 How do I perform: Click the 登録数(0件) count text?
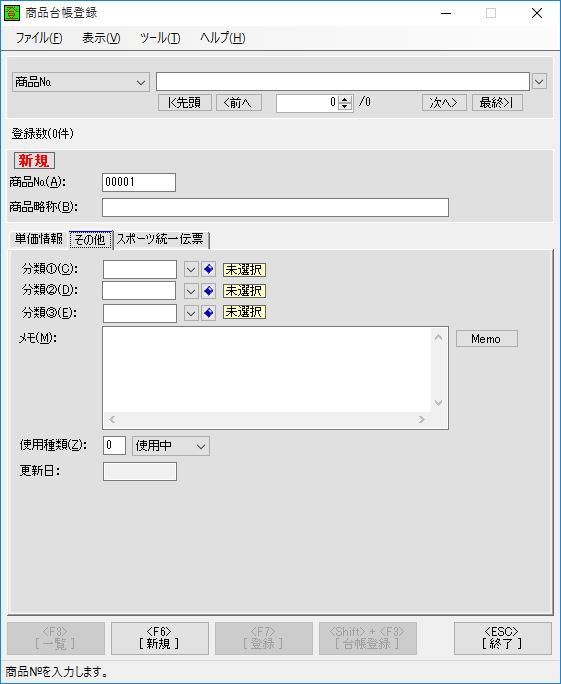(43, 133)
